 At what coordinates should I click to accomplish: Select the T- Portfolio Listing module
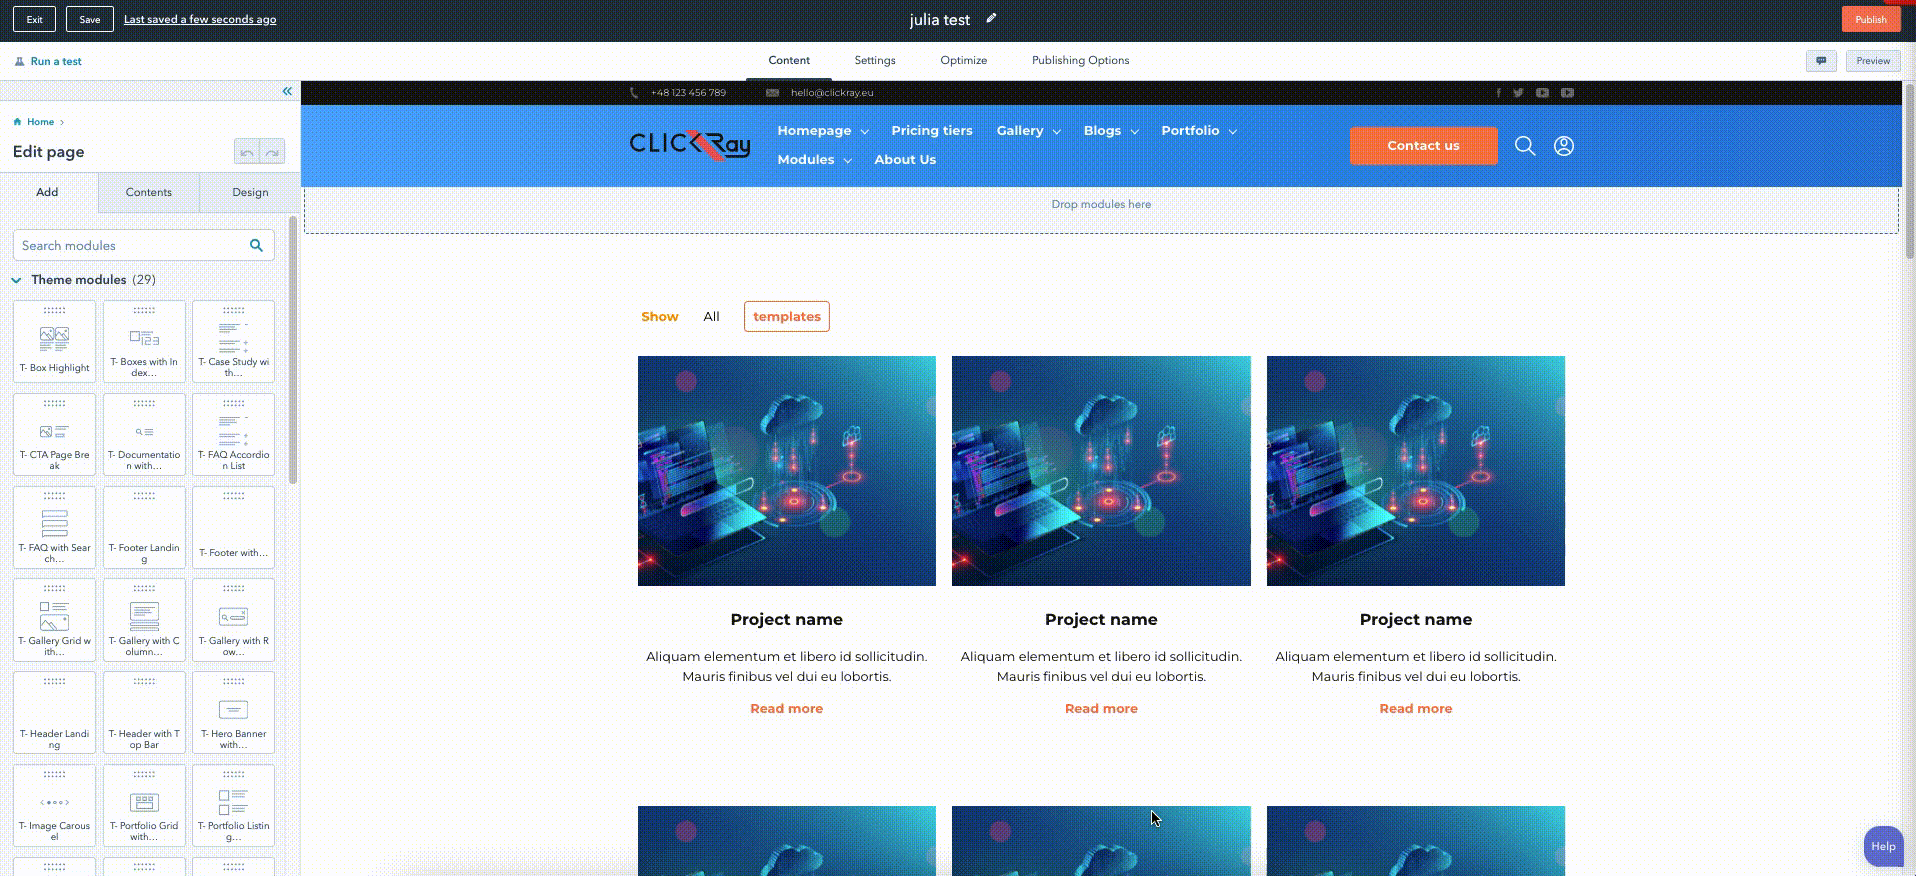(233, 806)
